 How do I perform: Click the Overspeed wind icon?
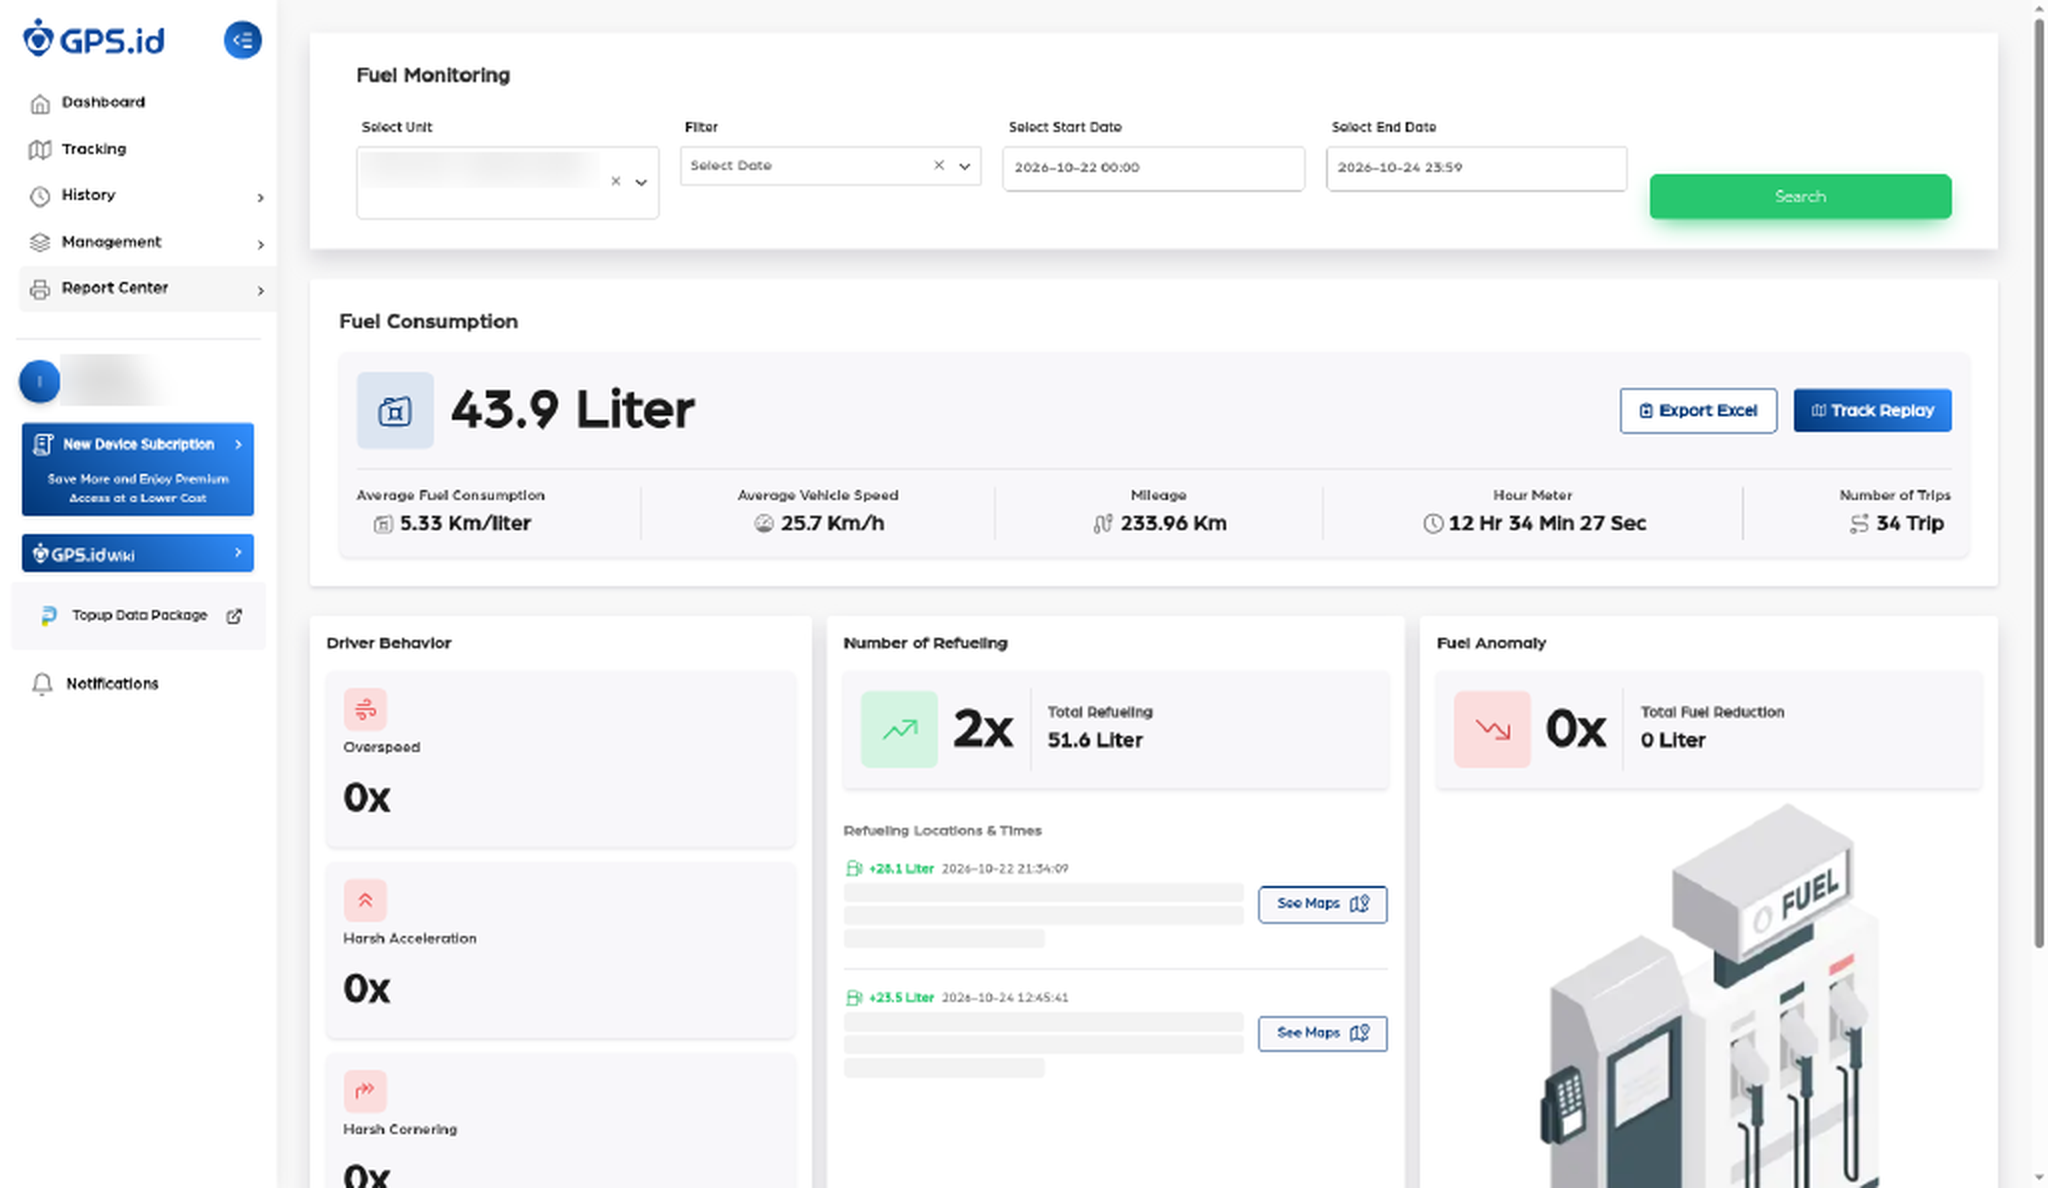(x=365, y=709)
